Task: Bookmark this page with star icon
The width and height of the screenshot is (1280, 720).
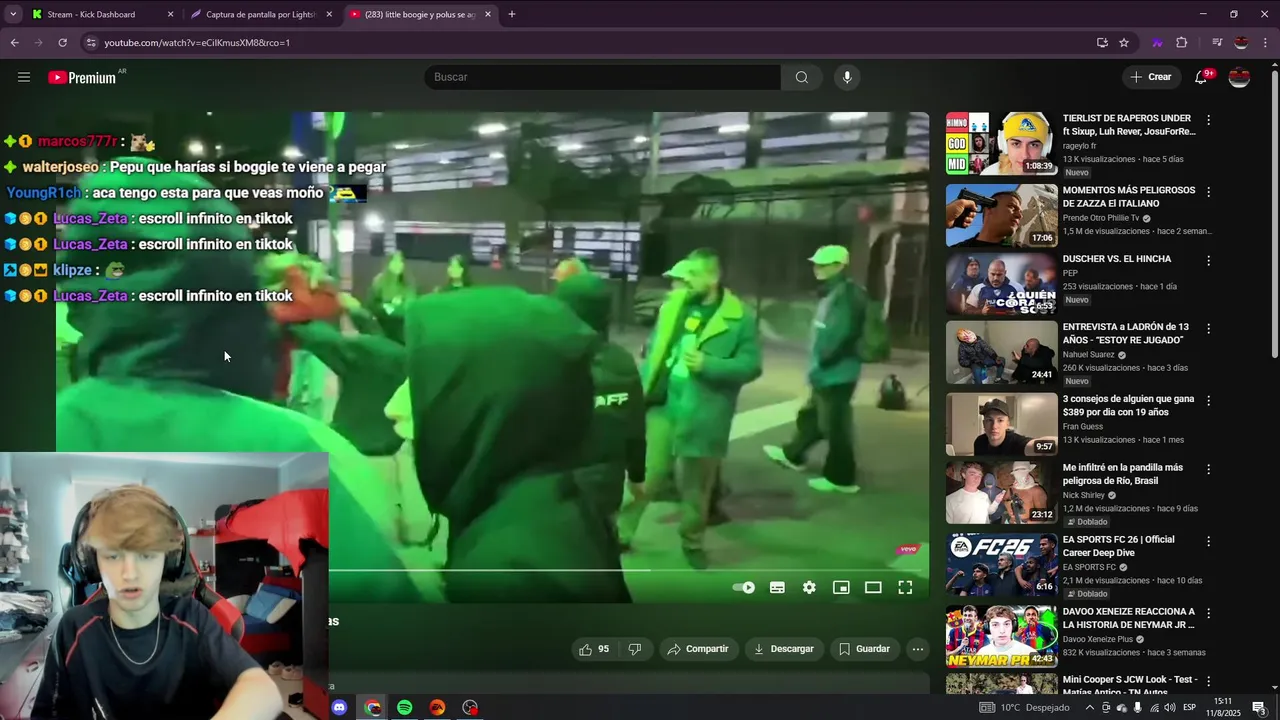Action: (1124, 43)
